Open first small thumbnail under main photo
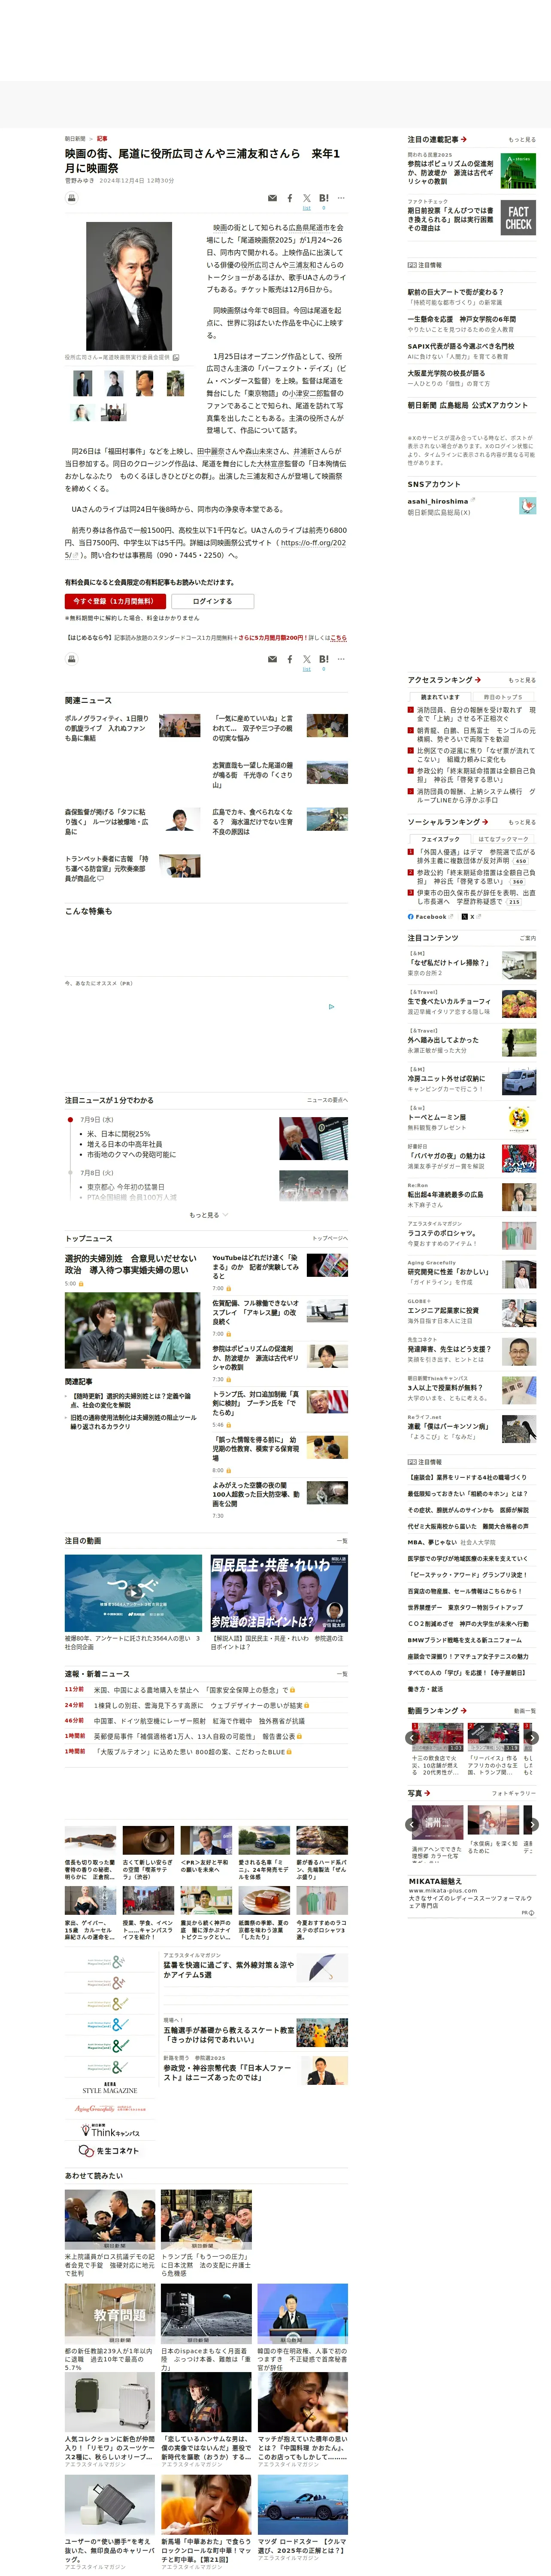 coord(82,383)
